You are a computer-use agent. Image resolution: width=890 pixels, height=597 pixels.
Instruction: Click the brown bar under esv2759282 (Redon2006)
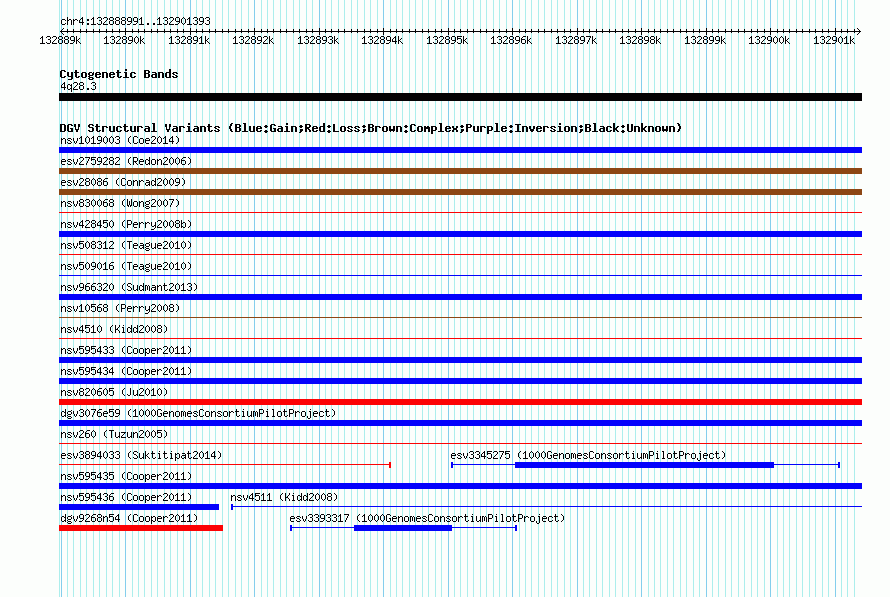[x=460, y=171]
